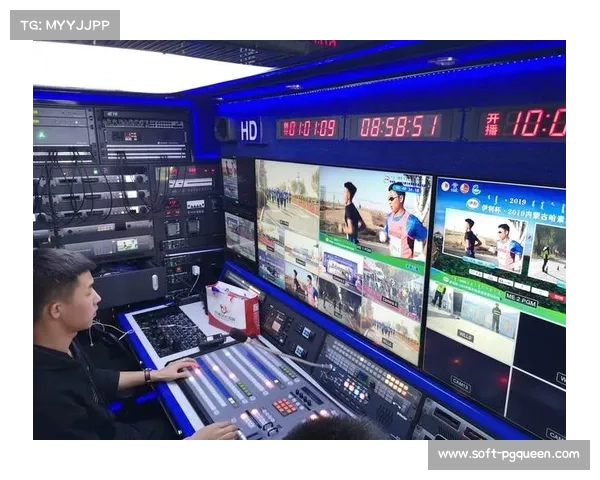Click the large two-runners preview on the centre monitor
The width and height of the screenshot is (600, 480).
click(x=374, y=216)
